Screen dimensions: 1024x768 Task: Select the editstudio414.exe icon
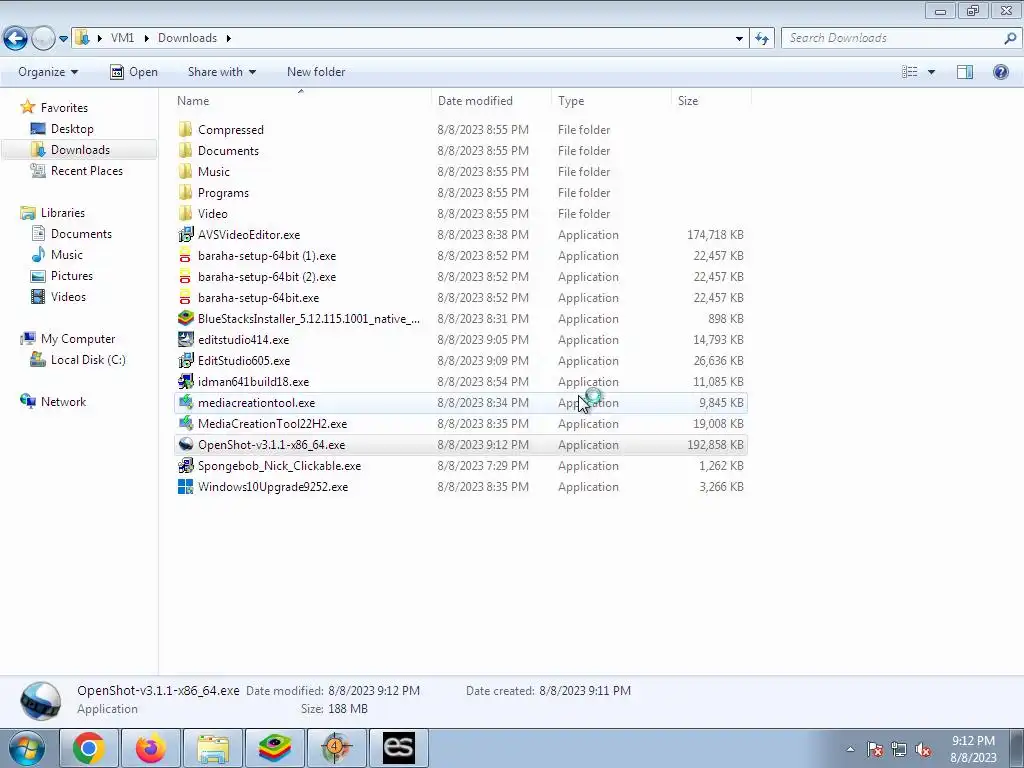[x=185, y=340]
